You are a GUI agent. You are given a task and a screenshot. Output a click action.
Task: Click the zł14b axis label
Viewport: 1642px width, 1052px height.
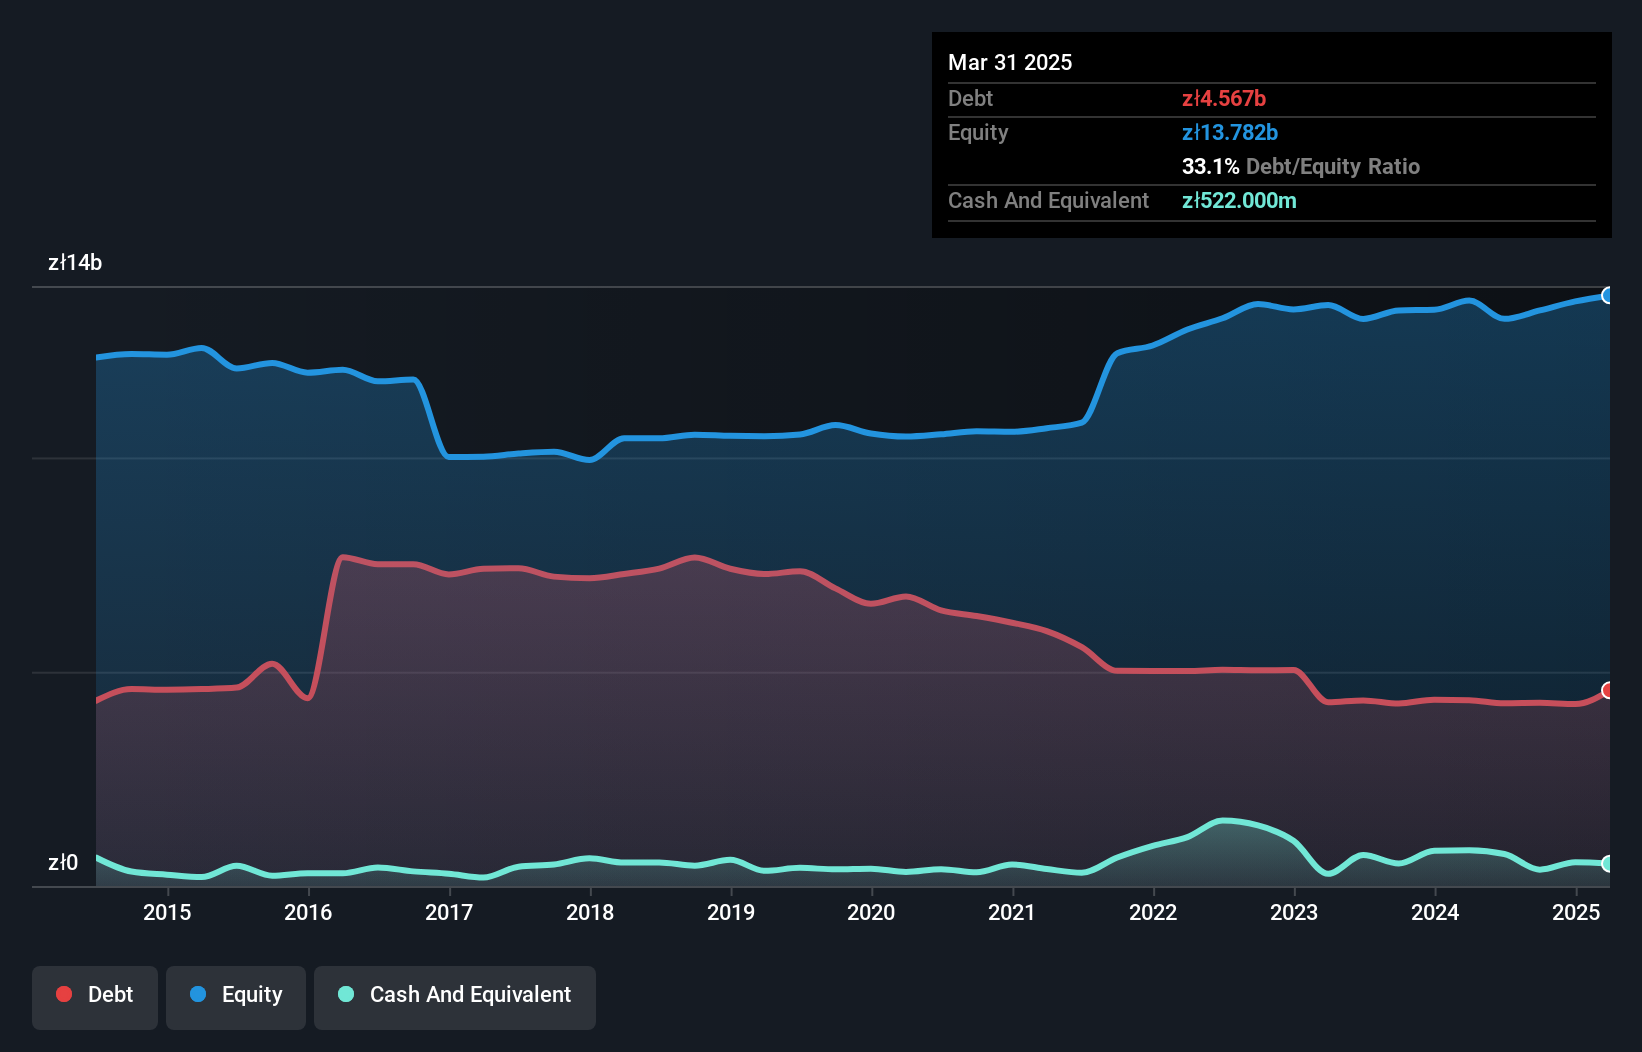point(75,262)
